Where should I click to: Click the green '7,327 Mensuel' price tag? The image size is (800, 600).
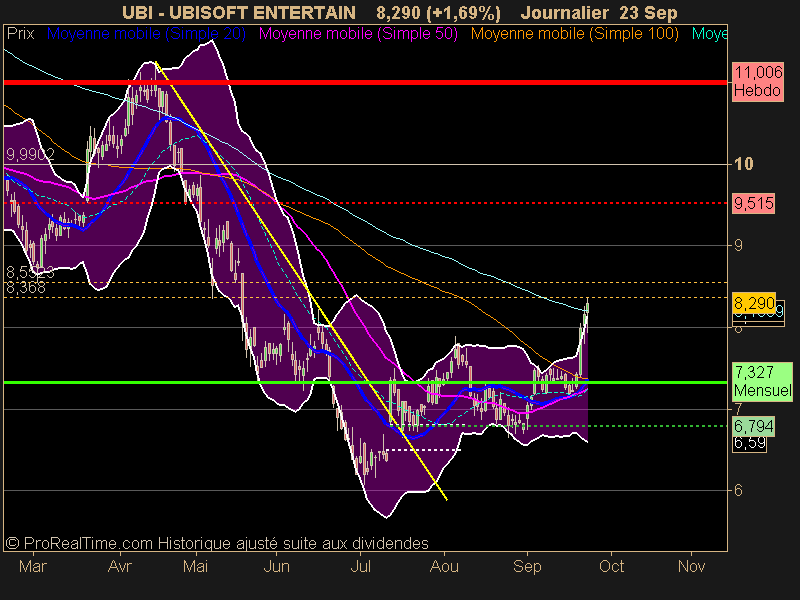[x=762, y=381]
